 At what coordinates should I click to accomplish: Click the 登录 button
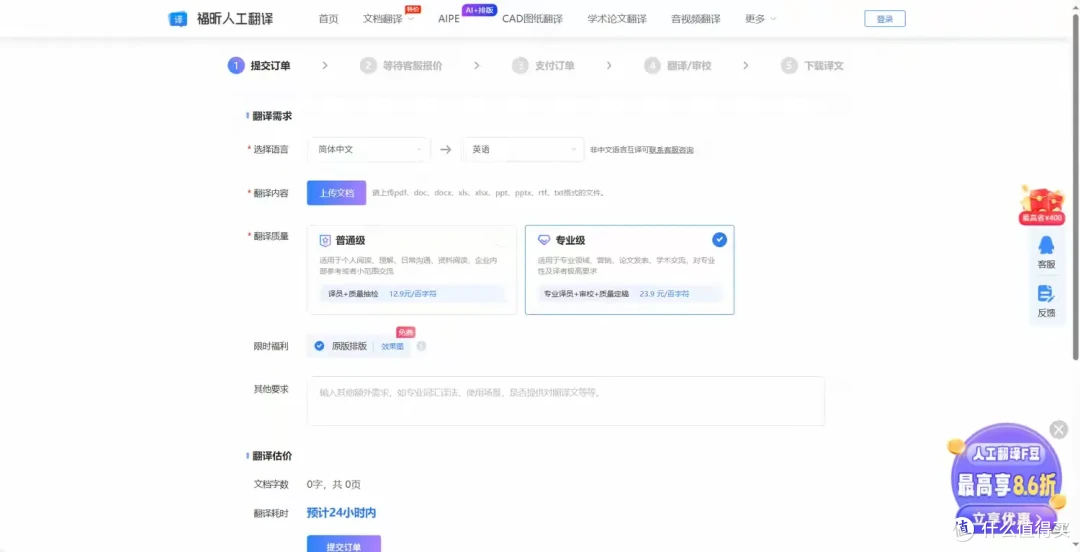click(885, 19)
